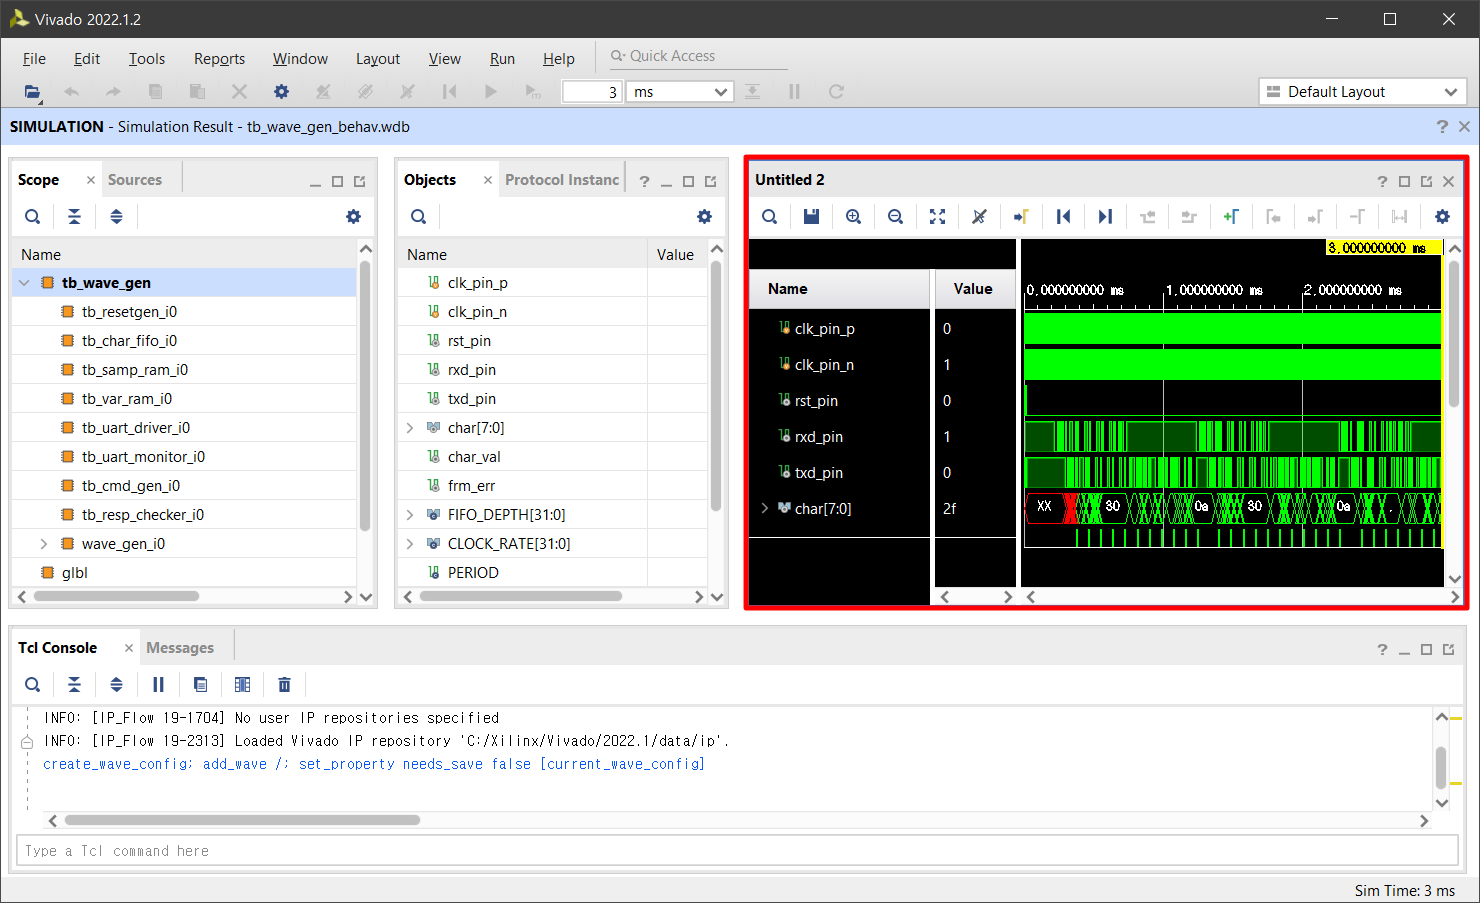Save the waveform configuration
The height and width of the screenshot is (903, 1480).
click(x=811, y=216)
